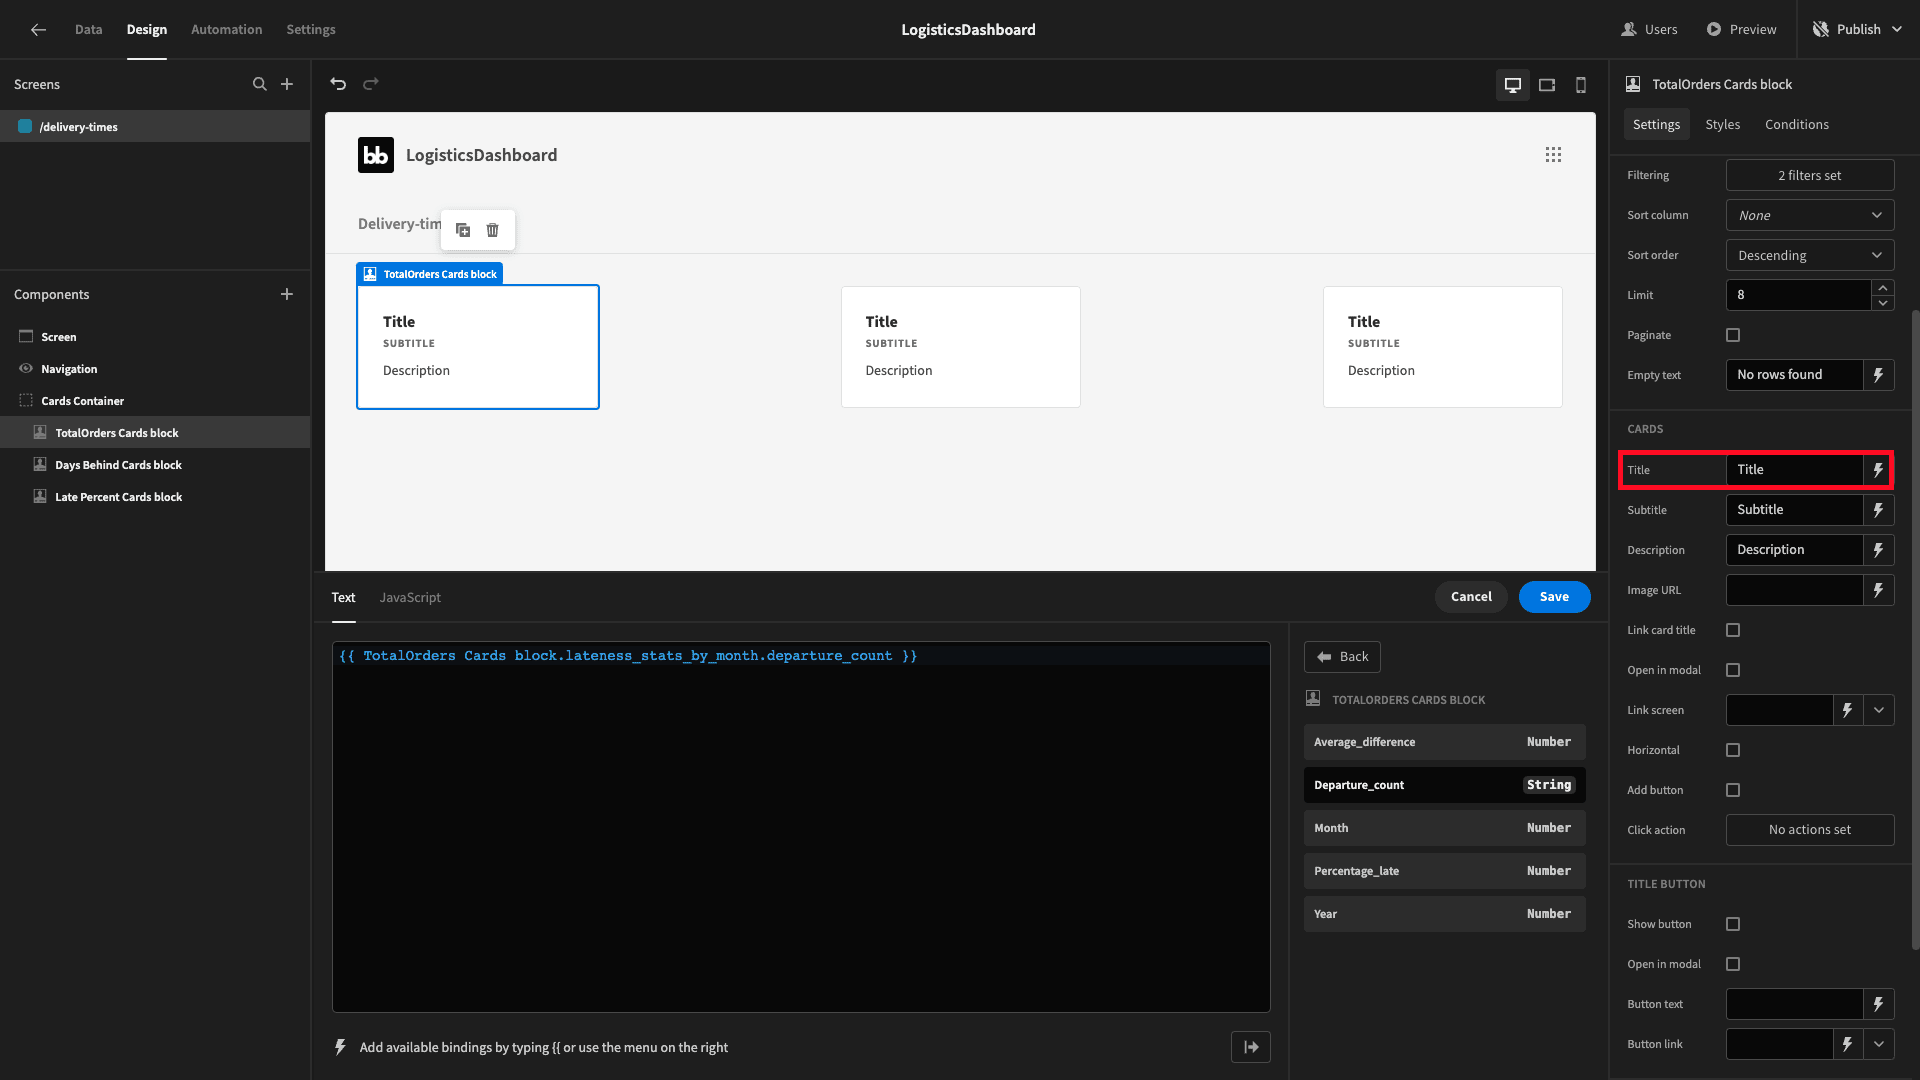The width and height of the screenshot is (1920, 1080).
Task: Open the Styles tab
Action: [x=1722, y=124]
